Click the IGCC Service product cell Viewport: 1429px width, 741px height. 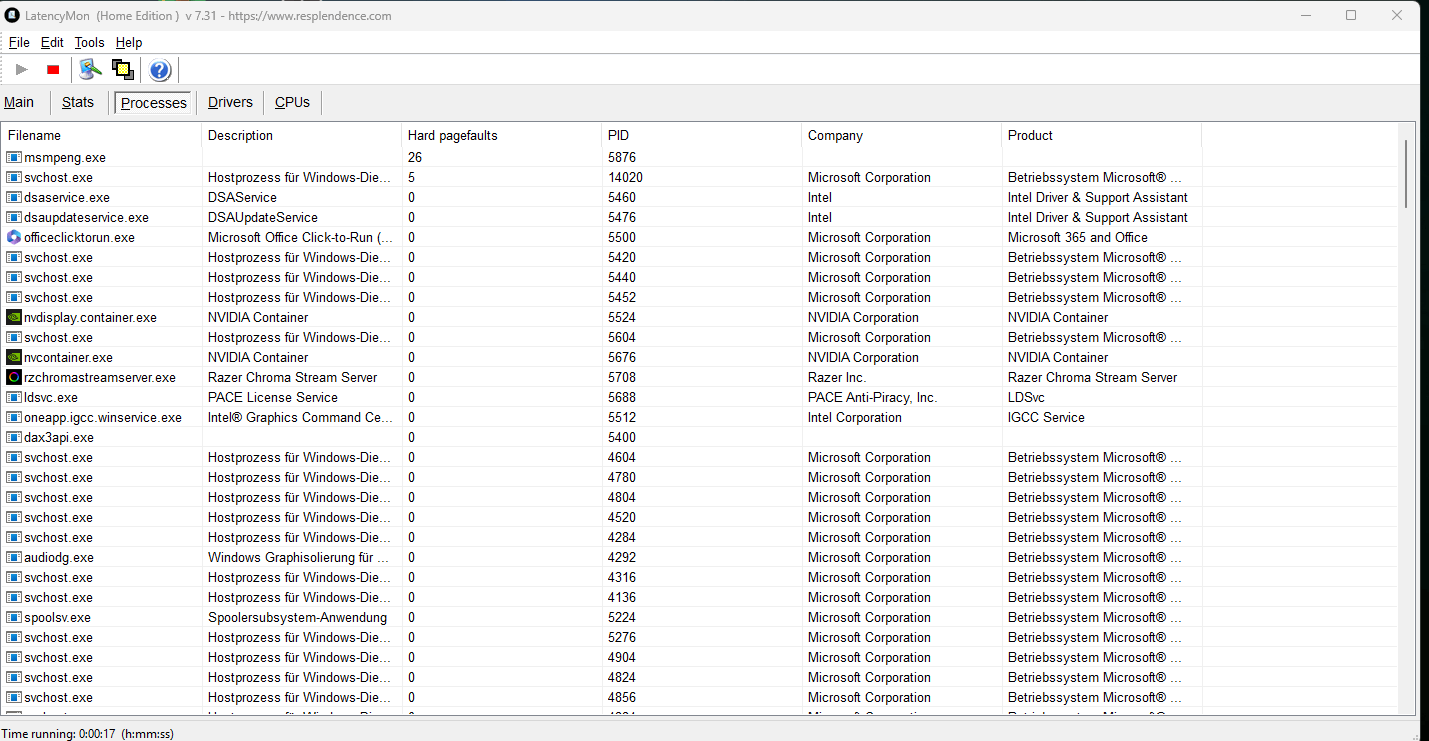[1046, 417]
